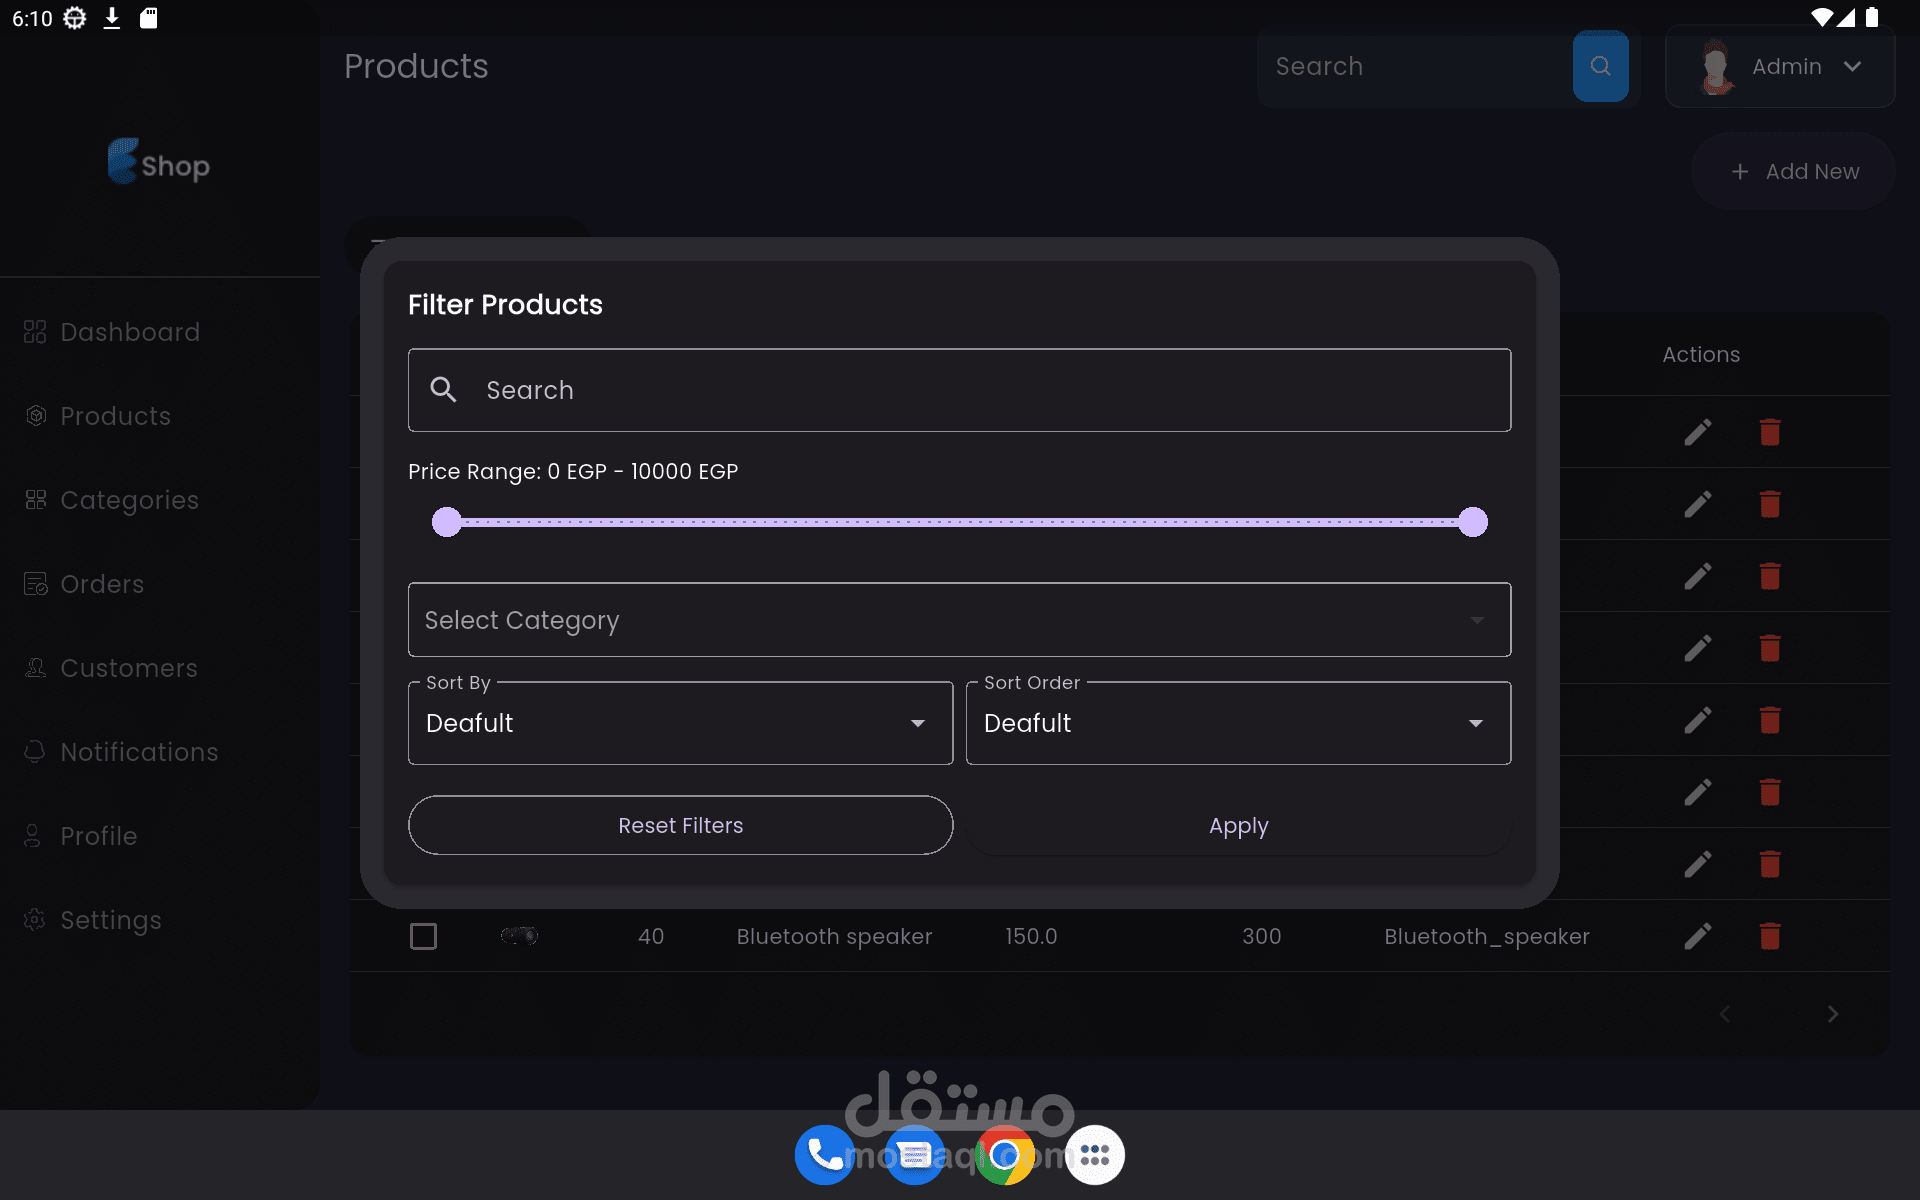1920x1200 pixels.
Task: Go to next page arrow
Action: (x=1832, y=1014)
